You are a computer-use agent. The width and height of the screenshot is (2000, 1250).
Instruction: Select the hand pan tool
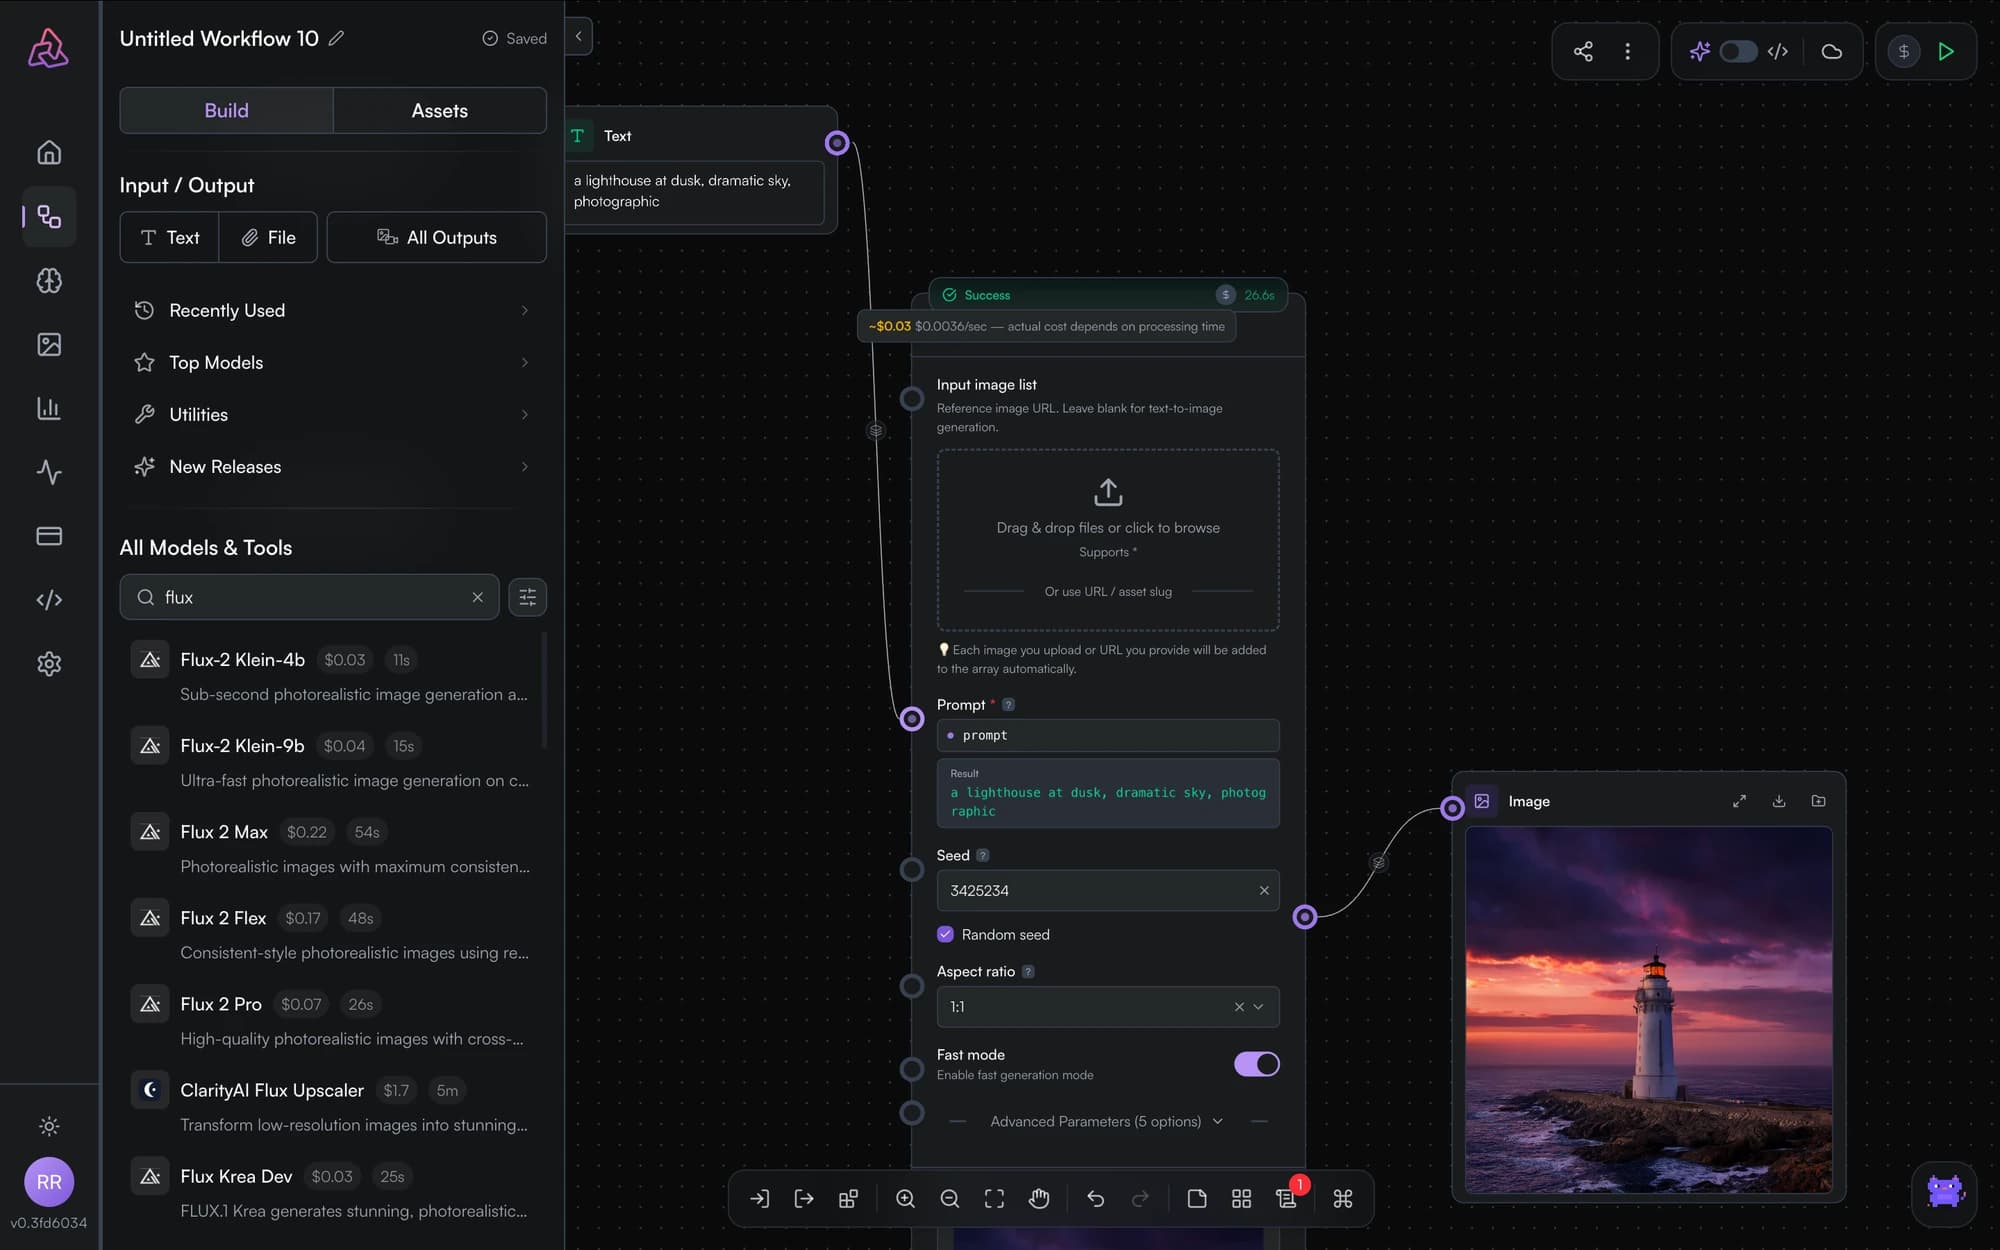point(1039,1198)
